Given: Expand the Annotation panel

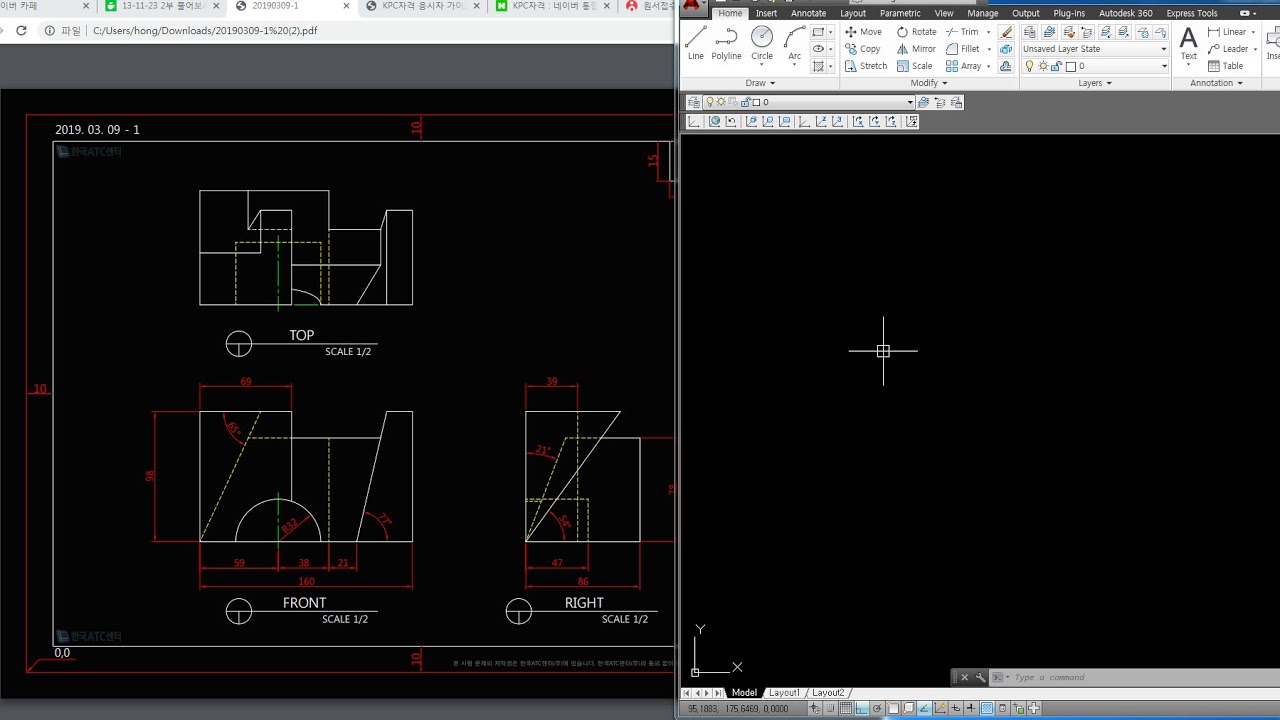Looking at the screenshot, I should coord(1216,83).
